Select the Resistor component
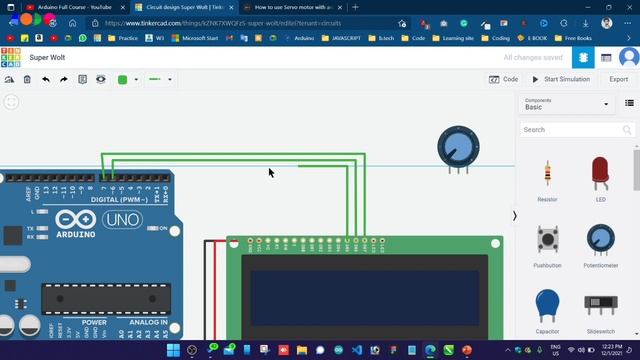Viewport: 640px width, 360px height. [547, 180]
